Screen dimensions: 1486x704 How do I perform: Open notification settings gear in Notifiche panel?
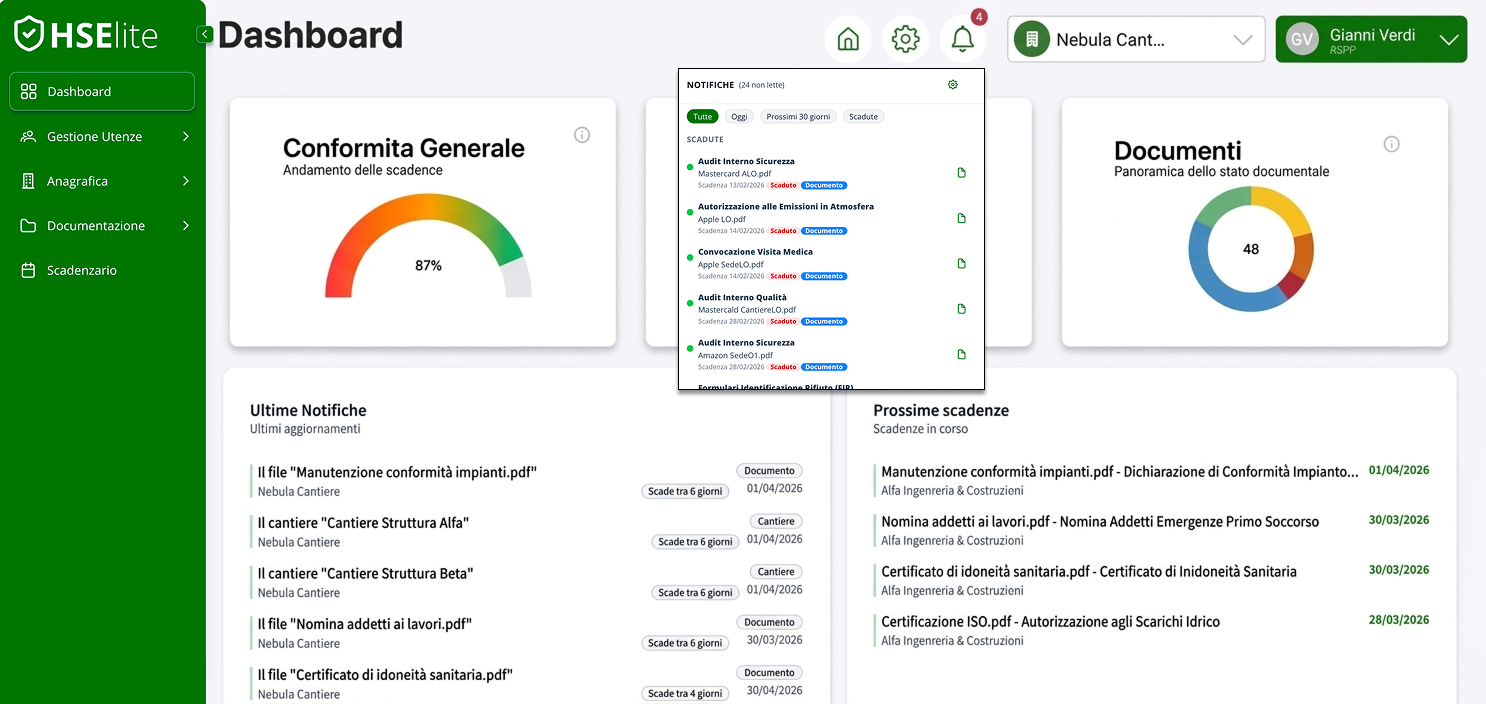coord(953,85)
